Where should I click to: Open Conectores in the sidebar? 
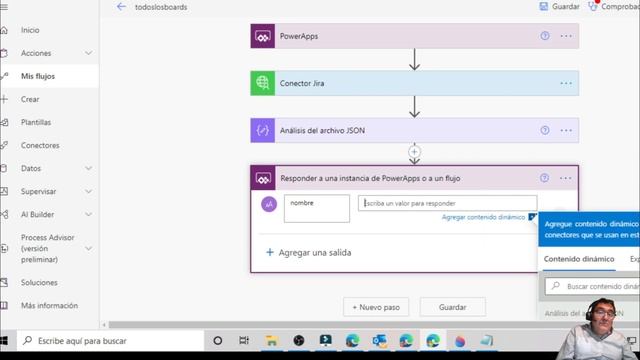coord(40,145)
